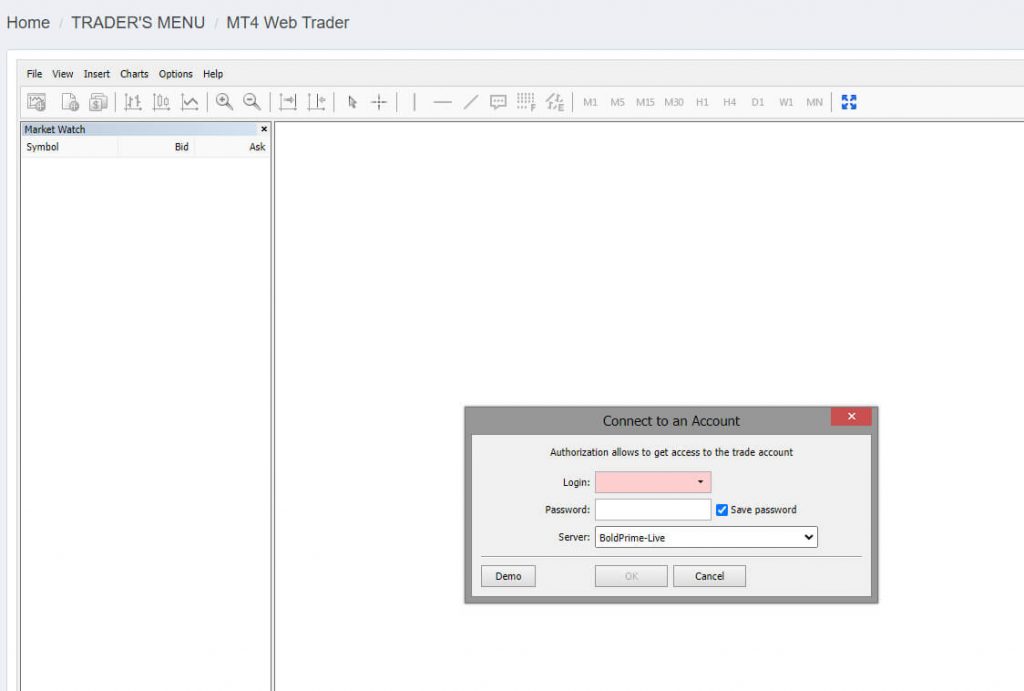Click MT4 Web Trader breadcrumb
The width and height of the screenshot is (1024, 691).
[x=287, y=22]
